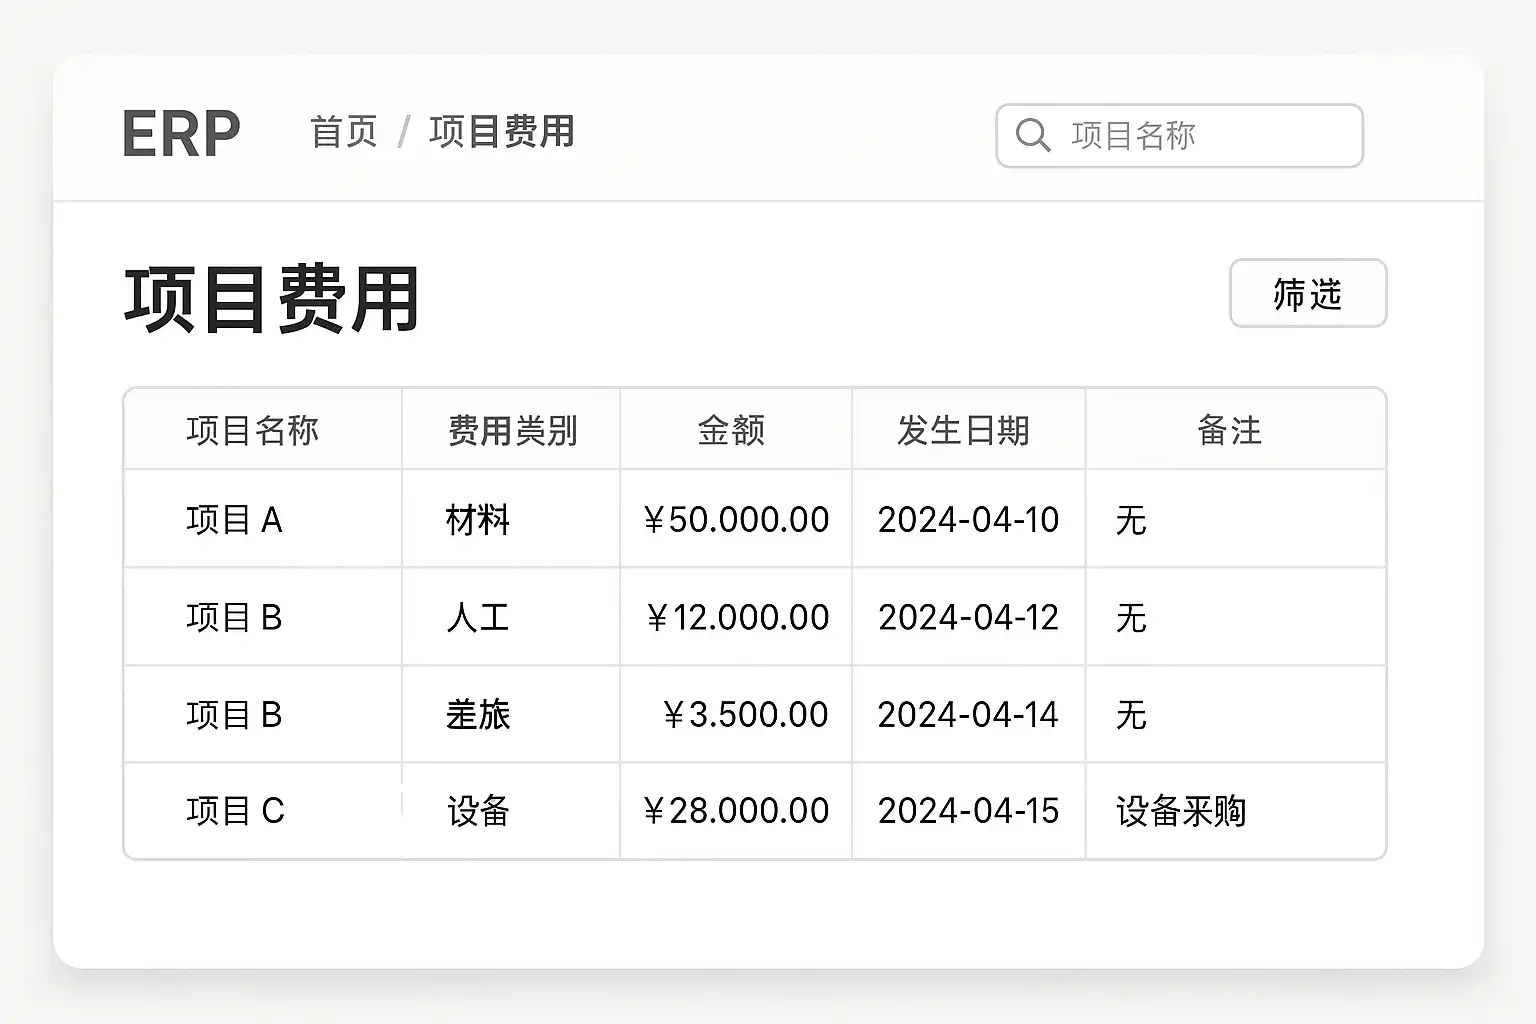Select the 备注 column header
1536x1024 pixels.
(1229, 431)
